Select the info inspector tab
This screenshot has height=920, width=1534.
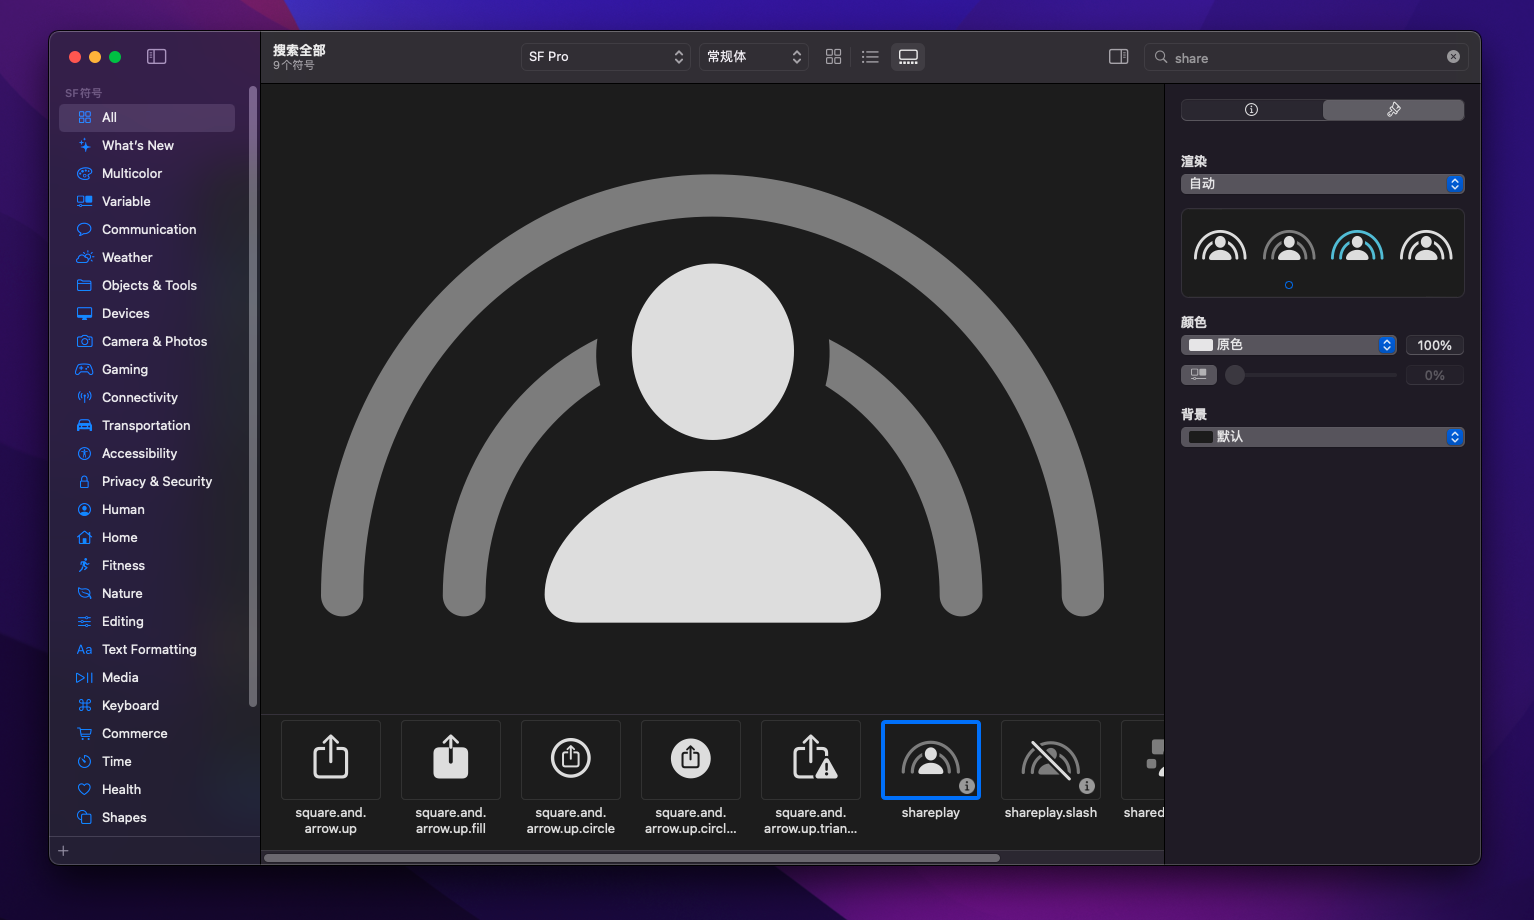click(x=1251, y=110)
